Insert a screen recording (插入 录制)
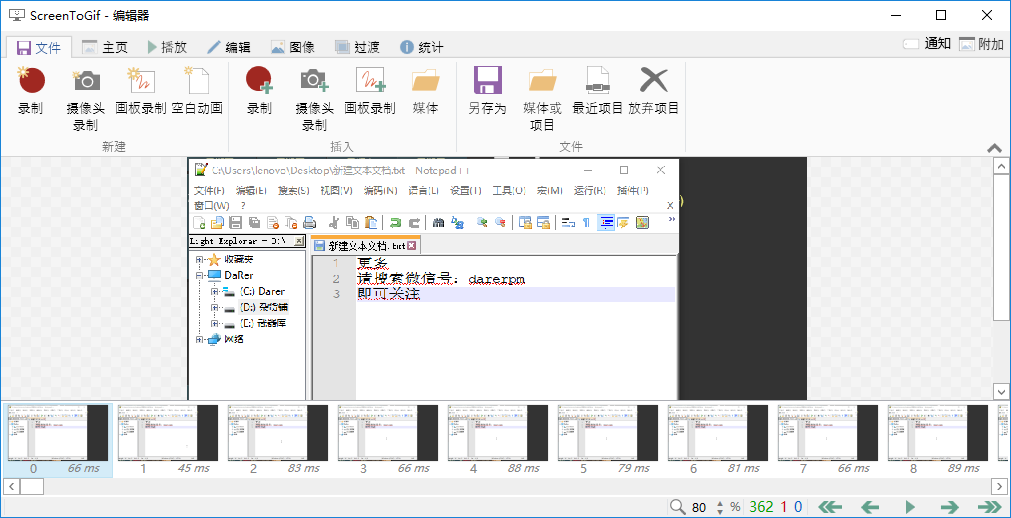Viewport: 1011px width, 518px height. 259,92
